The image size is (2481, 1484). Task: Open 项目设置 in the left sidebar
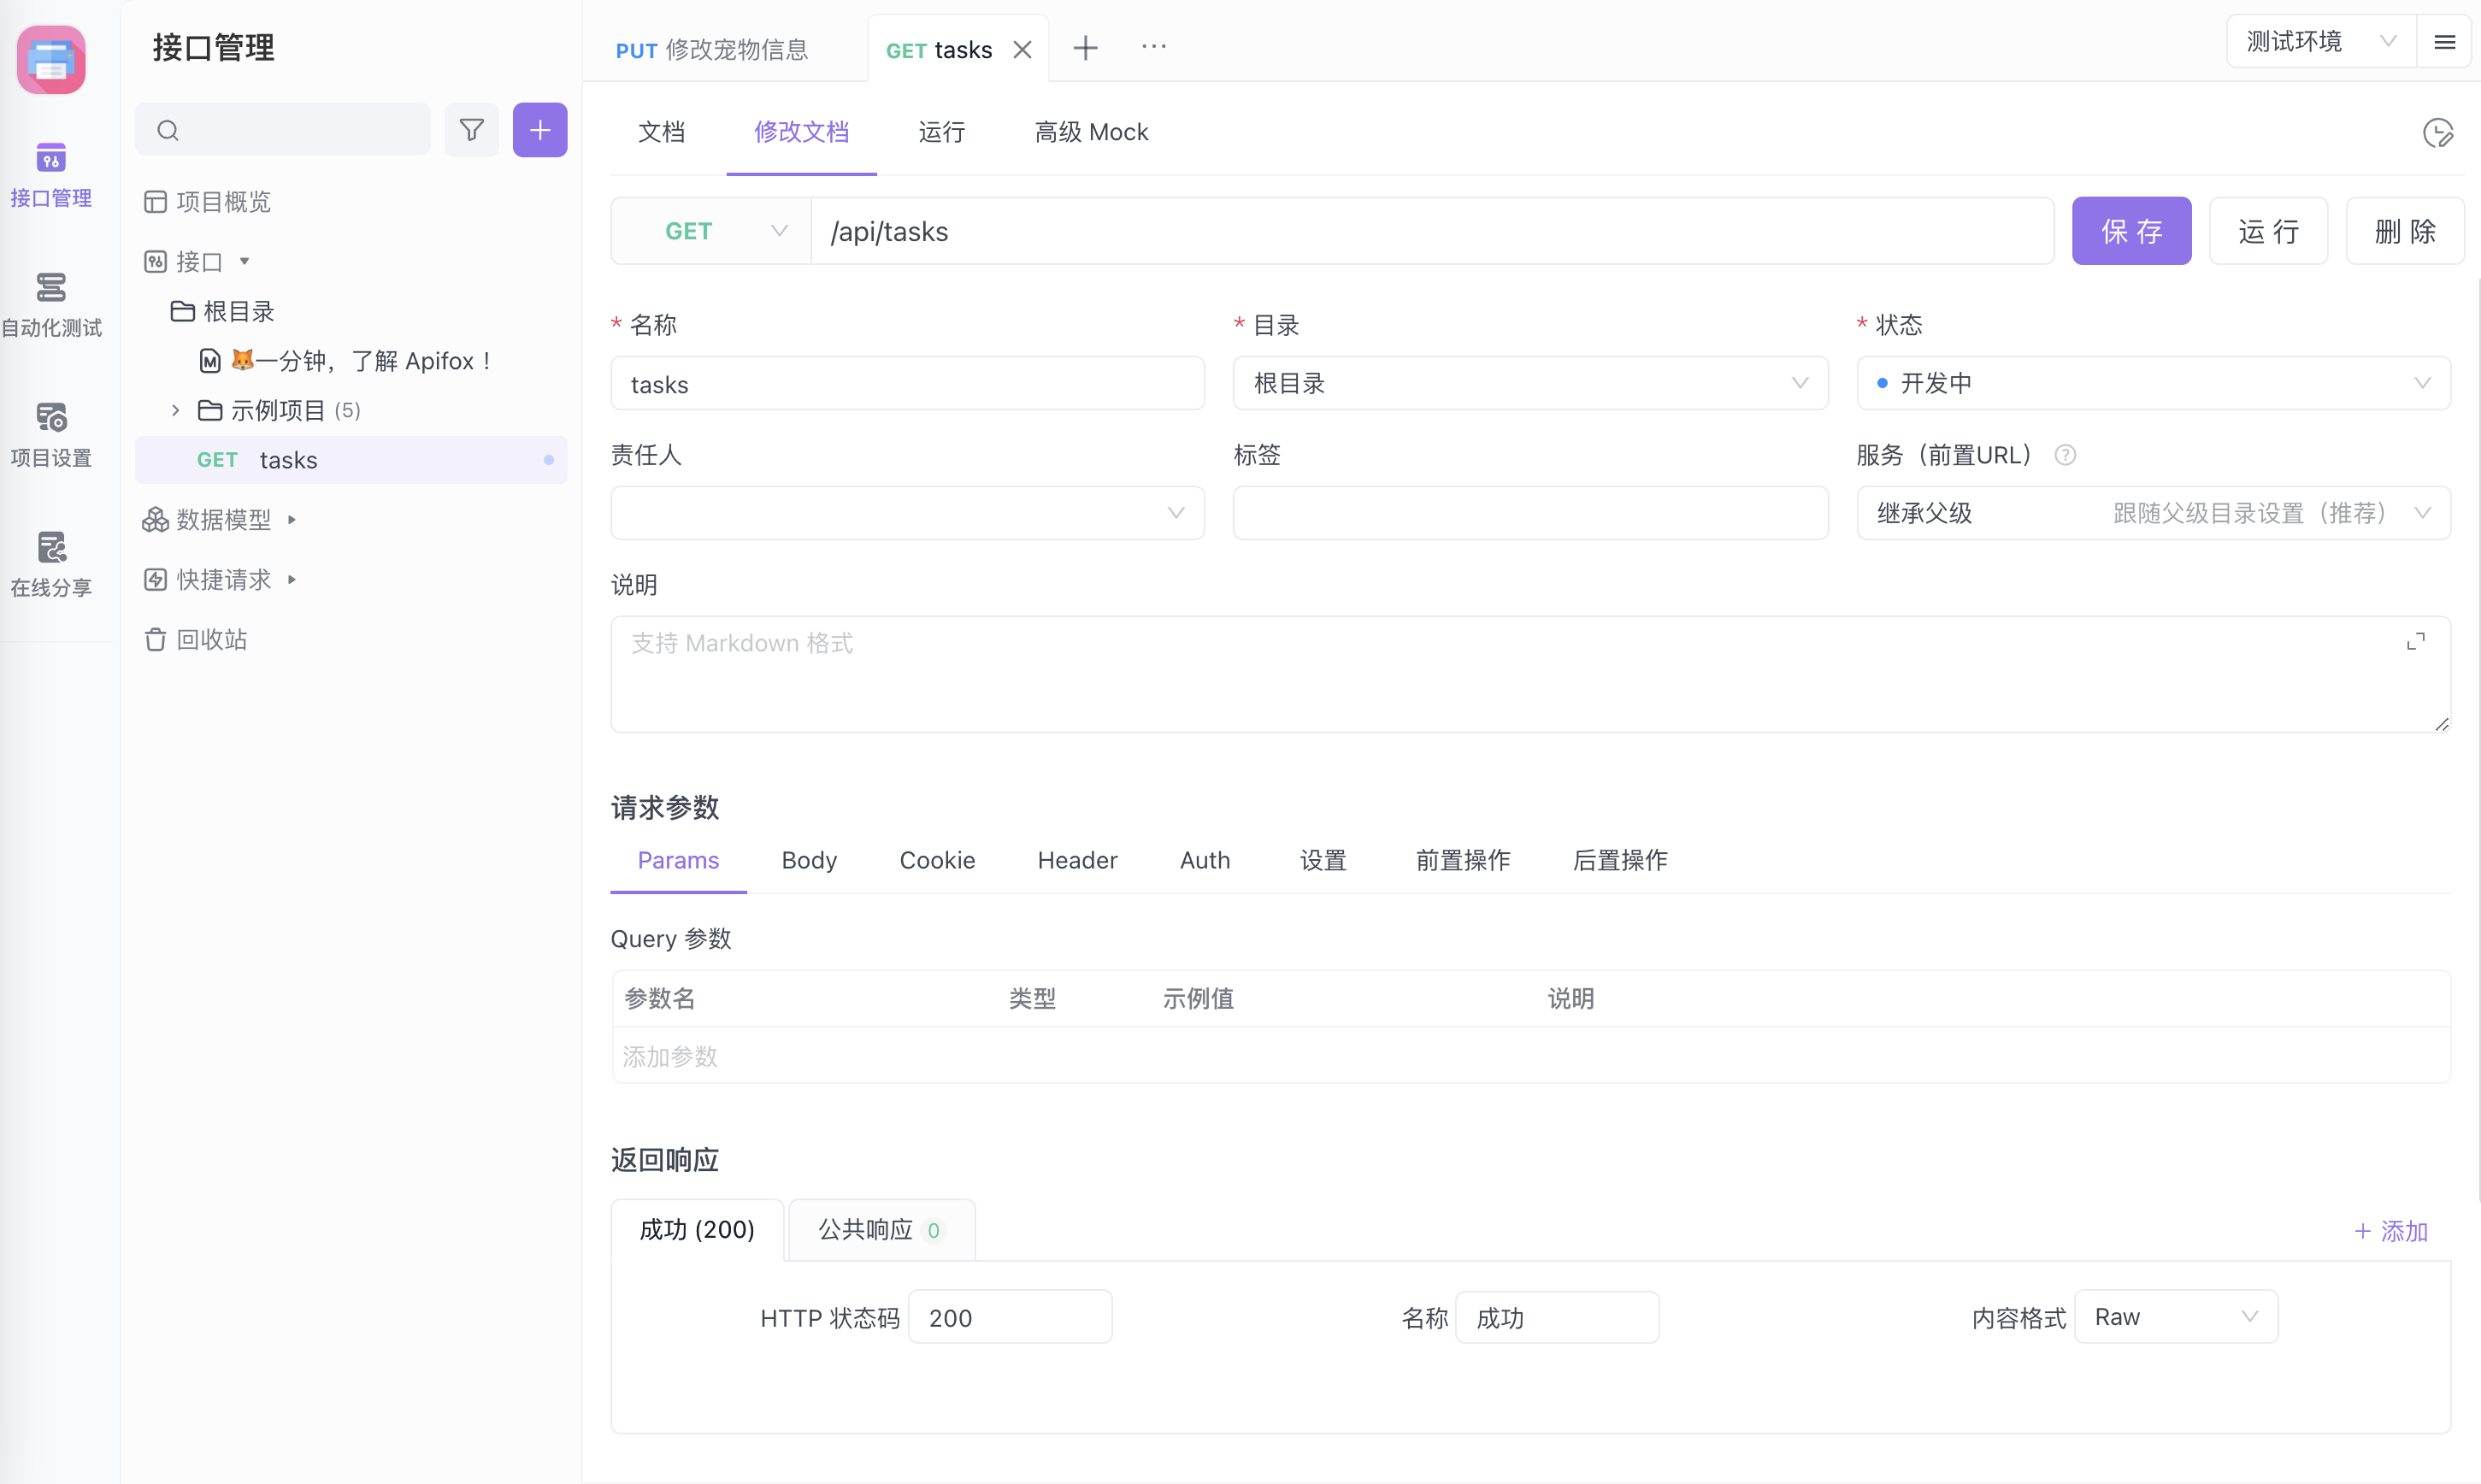click(x=51, y=434)
